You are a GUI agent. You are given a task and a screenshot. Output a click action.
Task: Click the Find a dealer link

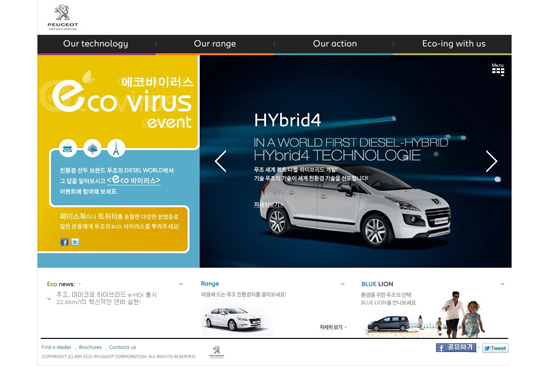(56, 347)
